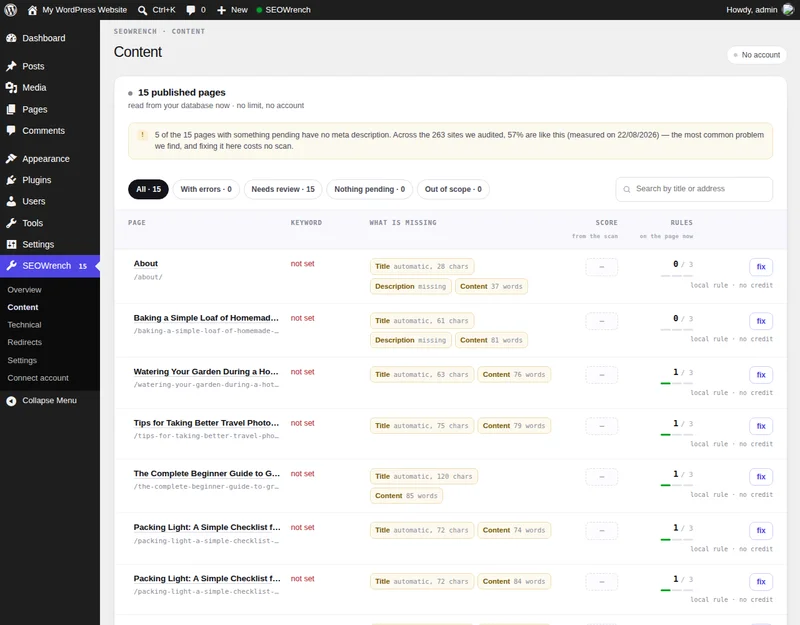Focus the Search by title or address field

pyautogui.click(x=694, y=189)
